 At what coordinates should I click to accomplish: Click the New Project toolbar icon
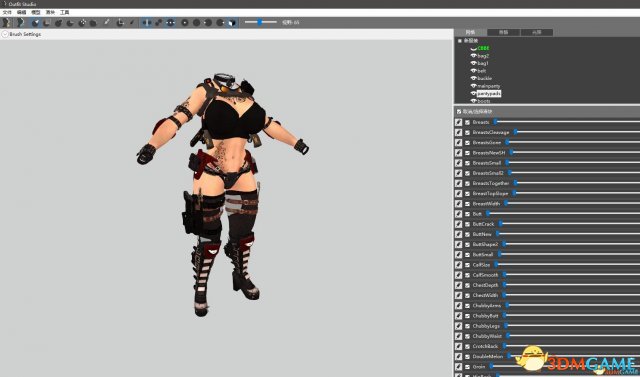tap(7, 22)
